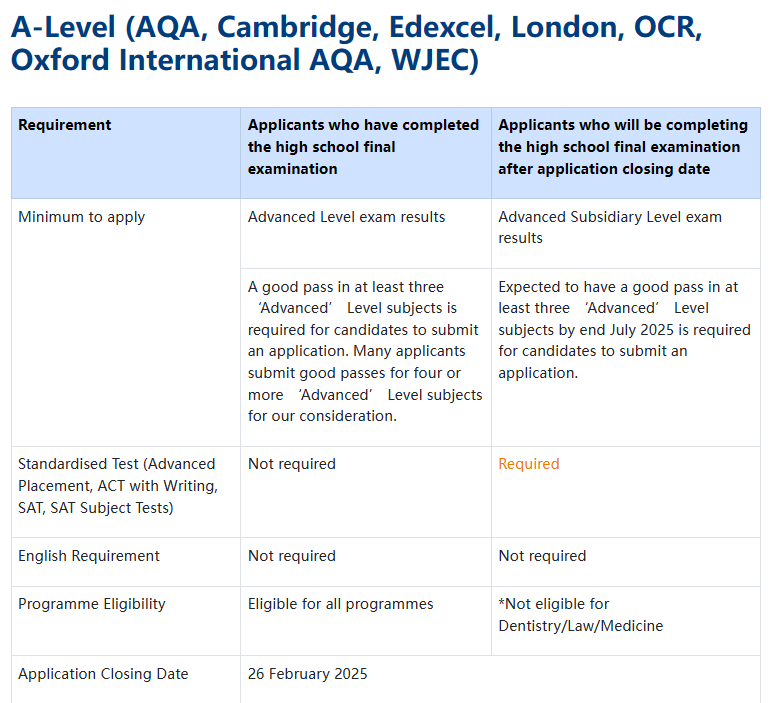Click the Requirement column header
Image resolution: width=770 pixels, height=703 pixels.
tap(65, 125)
